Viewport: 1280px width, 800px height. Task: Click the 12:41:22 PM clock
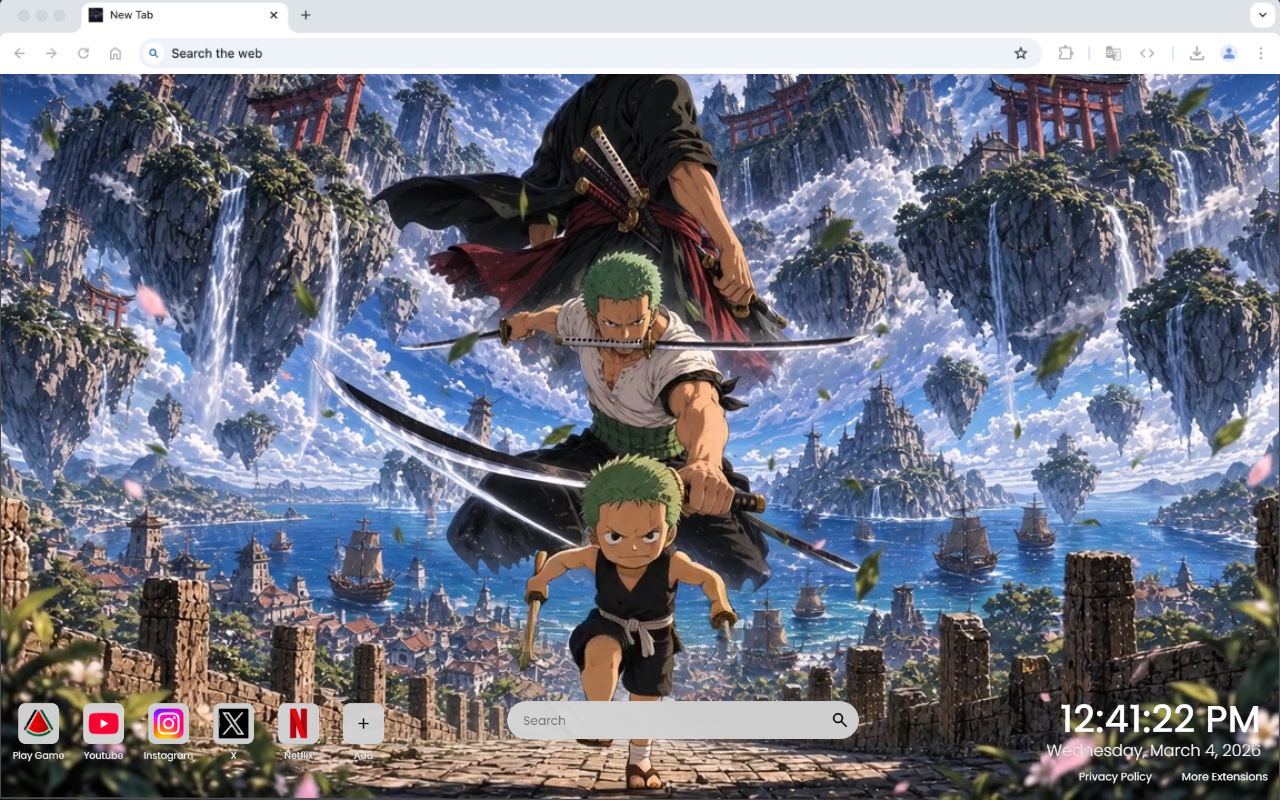1160,720
